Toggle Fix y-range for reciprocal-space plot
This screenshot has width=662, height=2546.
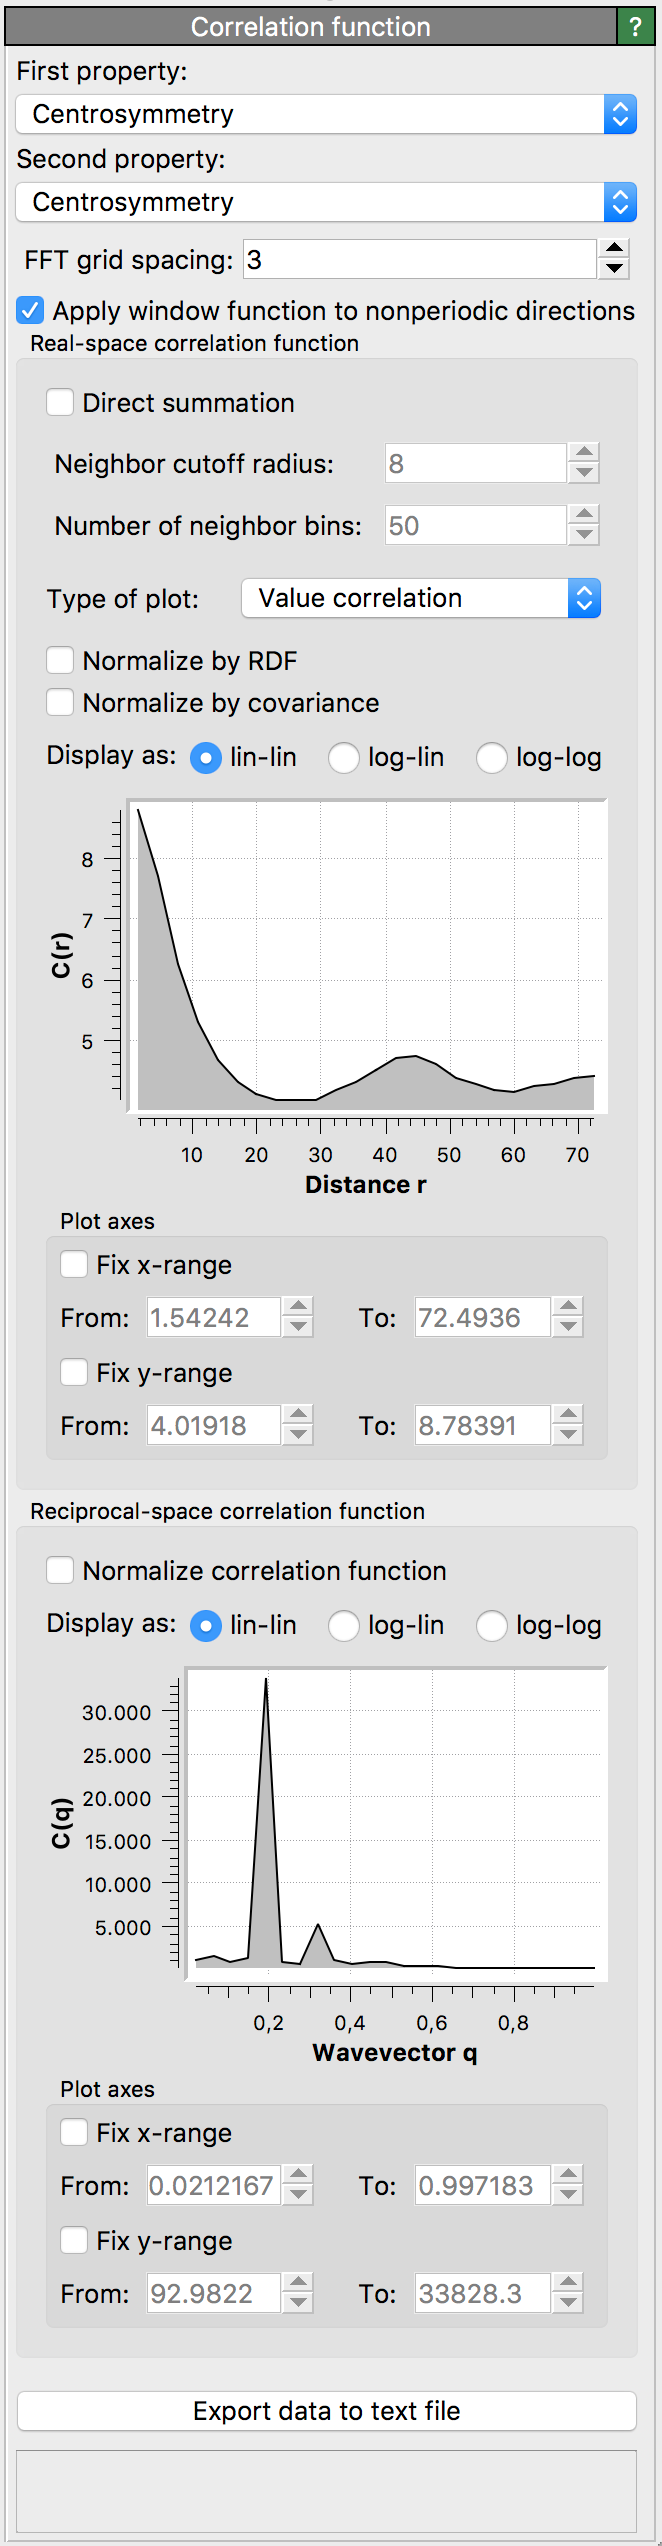[74, 2241]
